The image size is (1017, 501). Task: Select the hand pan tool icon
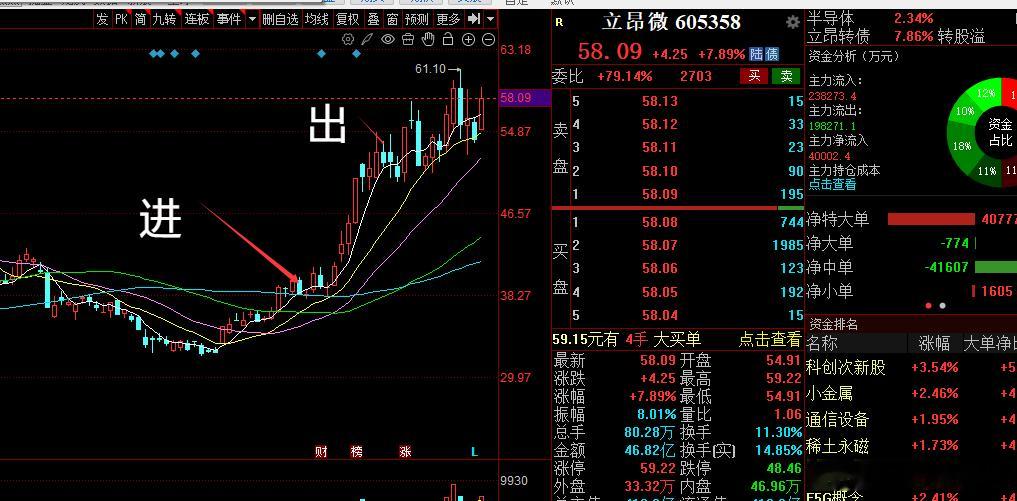coord(427,40)
